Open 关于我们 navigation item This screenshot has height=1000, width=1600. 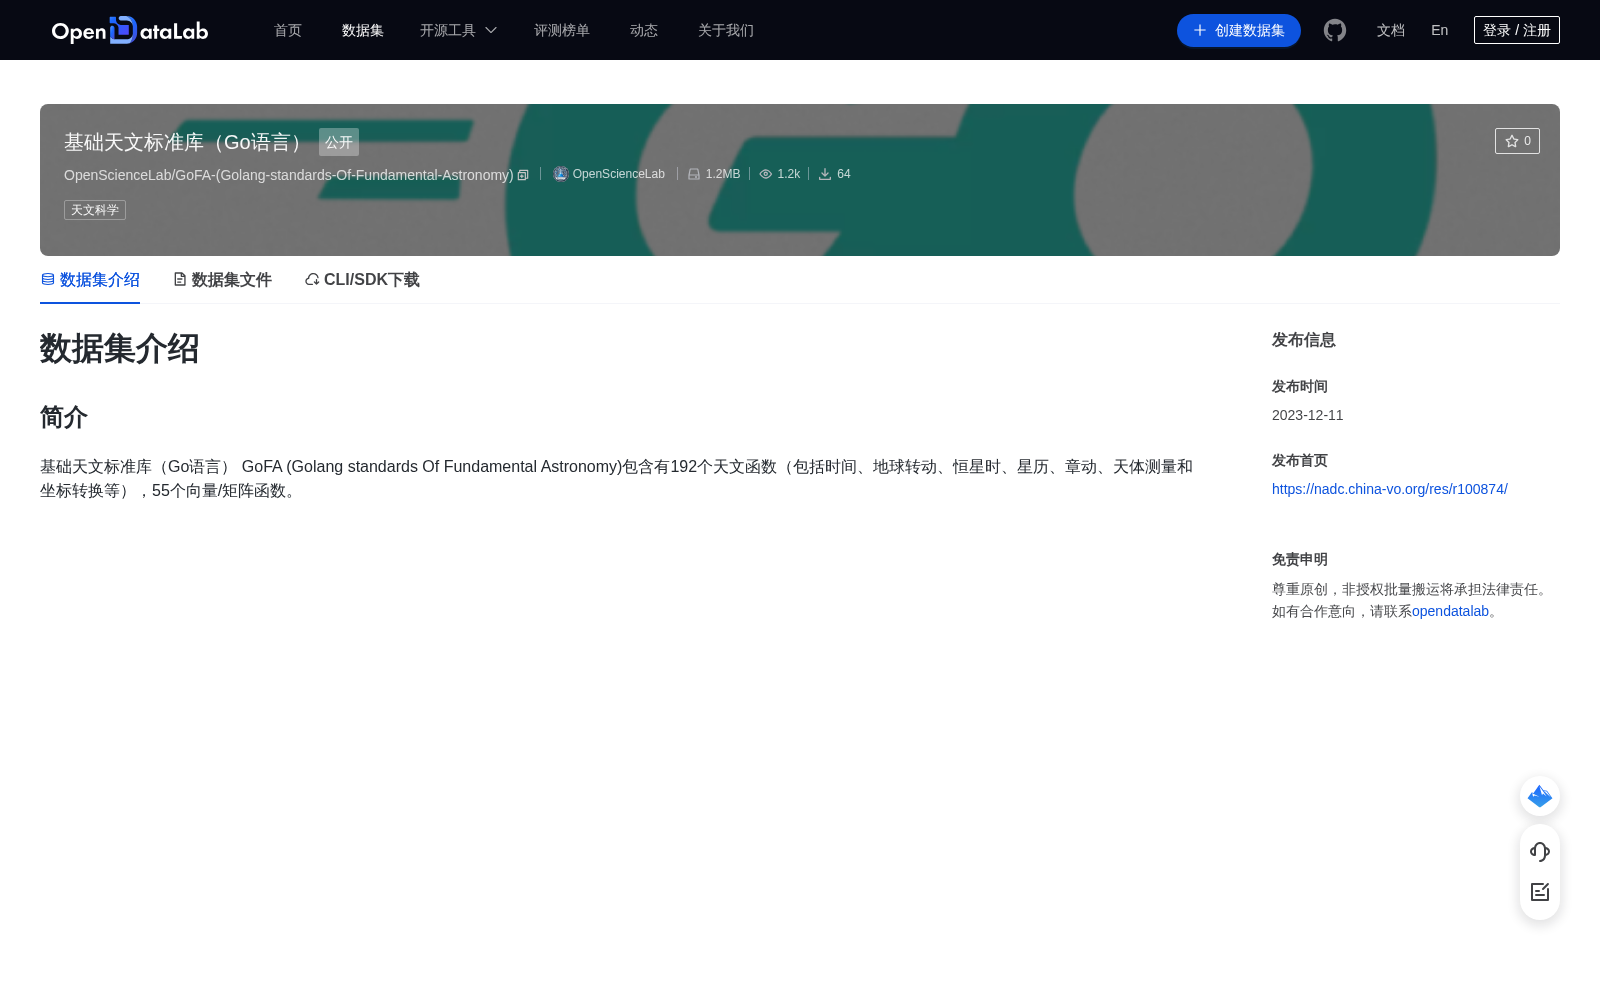click(726, 30)
